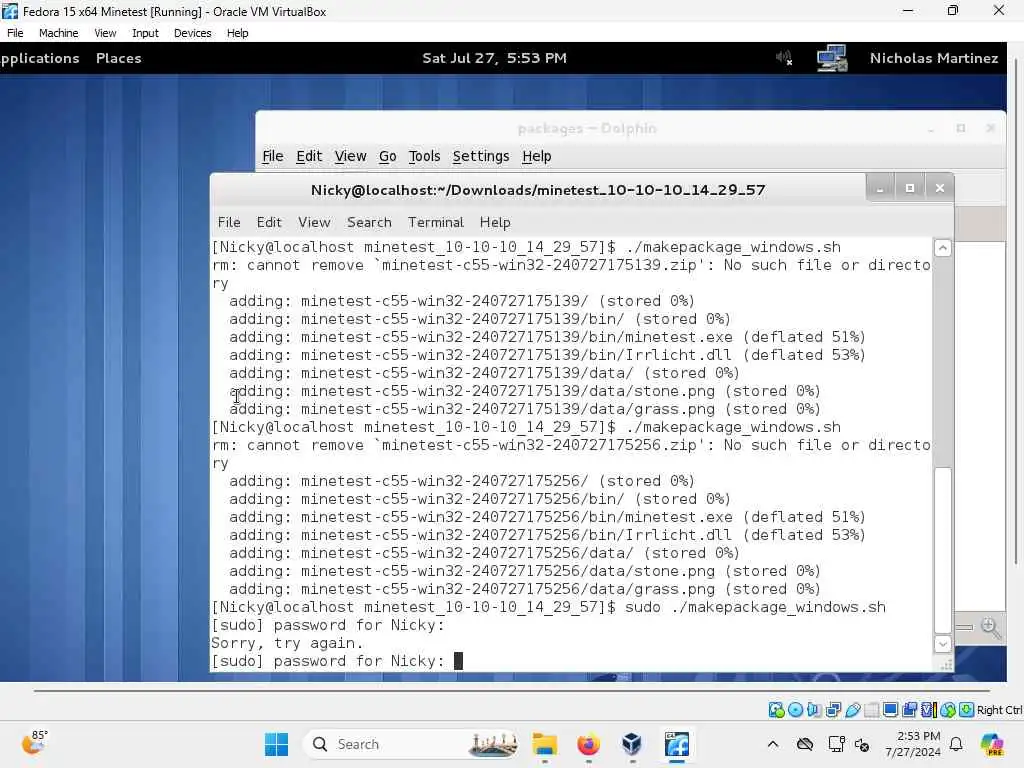1024x768 pixels.
Task: Click the sudo password prompt cursor
Action: click(458, 661)
